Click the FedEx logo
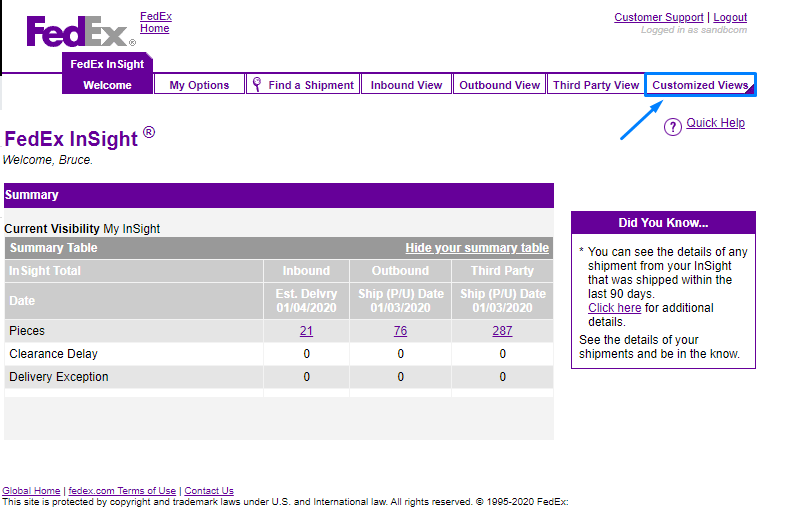Image resolution: width=797 pixels, height=512 pixels. pyautogui.click(x=80, y=32)
